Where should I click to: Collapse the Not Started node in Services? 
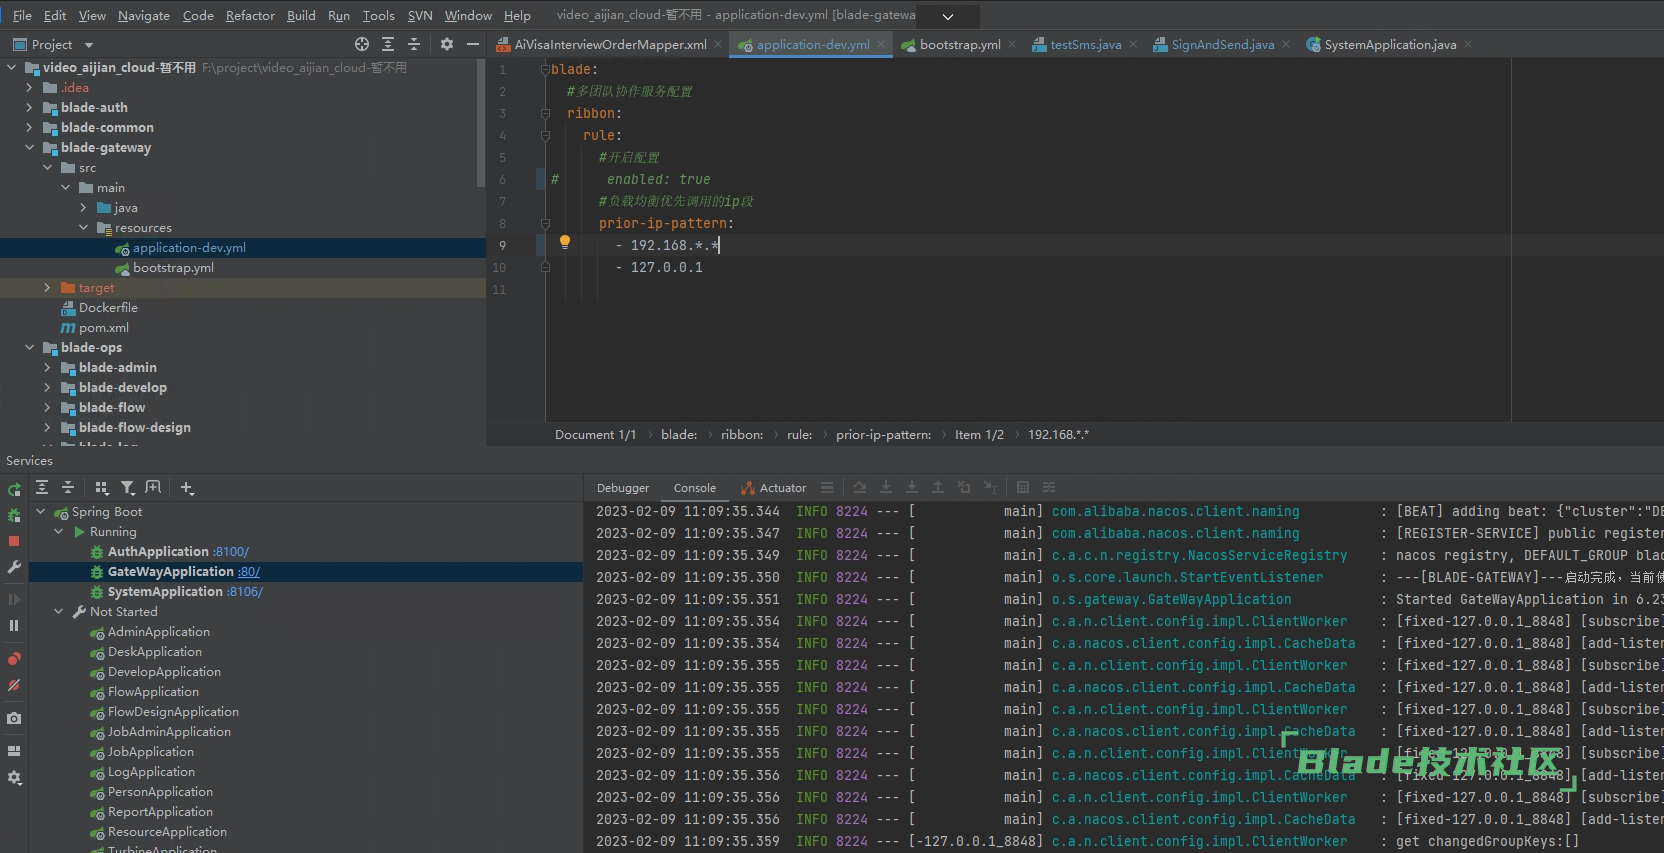point(59,611)
